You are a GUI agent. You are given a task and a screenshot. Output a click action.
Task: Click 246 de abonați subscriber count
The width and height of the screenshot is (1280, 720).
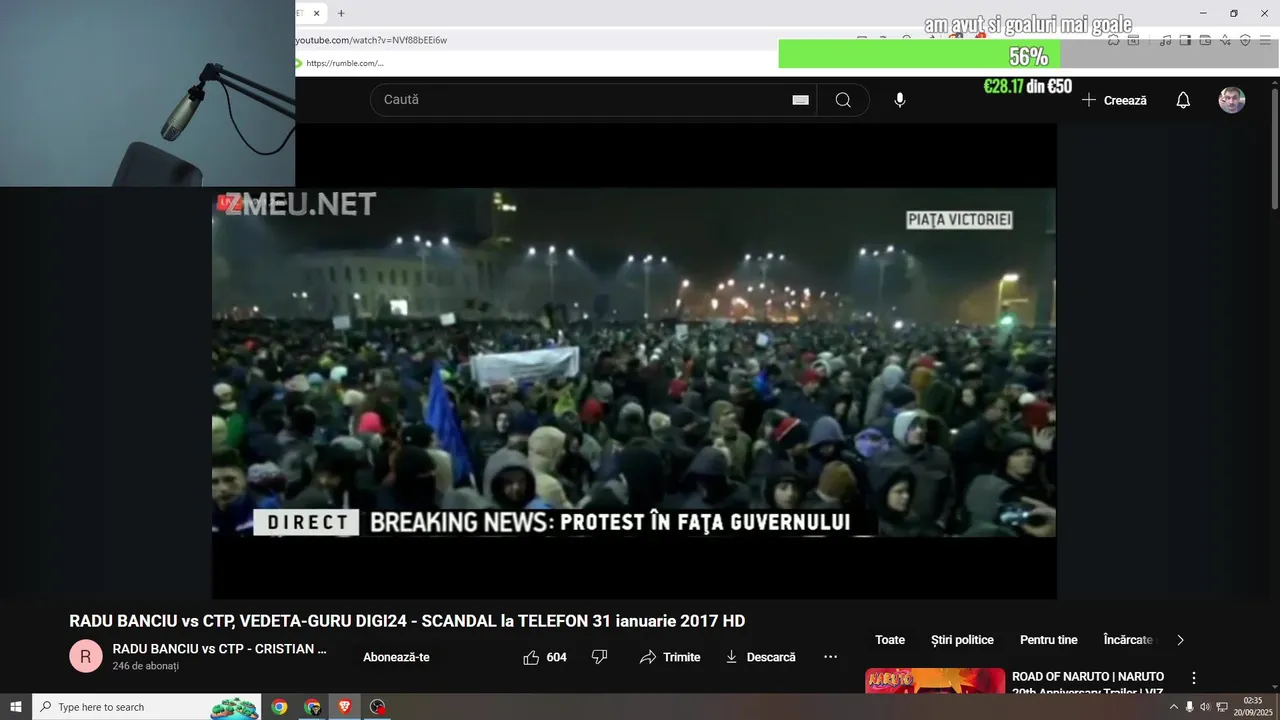coord(146,666)
